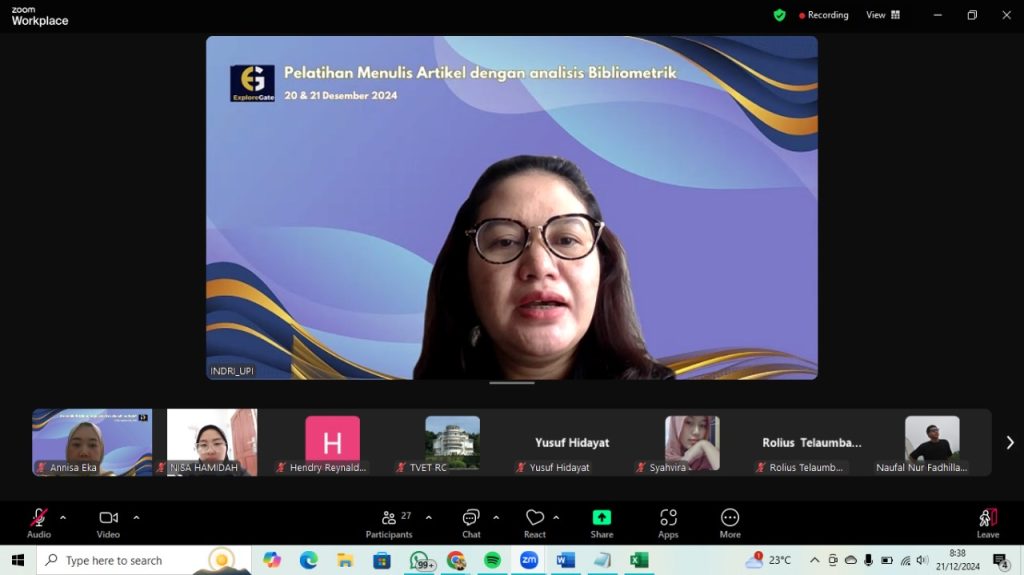Show next participants with right arrow
Screen dimensions: 1024x575
point(1009,442)
